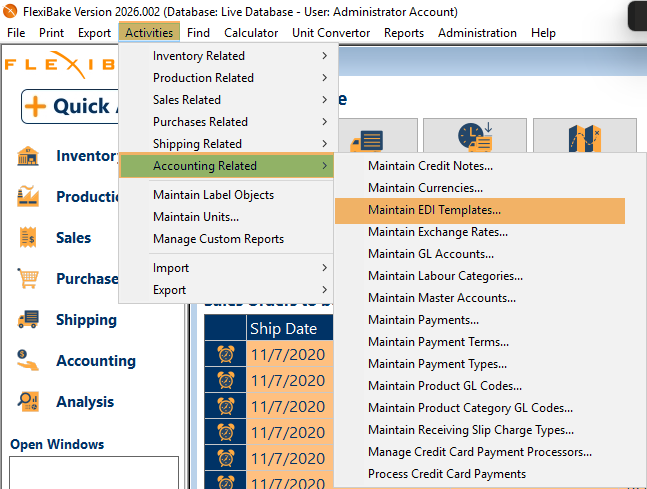This screenshot has width=647, height=489.
Task: Click the Sales receipt icon in sidebar
Action: (28, 237)
